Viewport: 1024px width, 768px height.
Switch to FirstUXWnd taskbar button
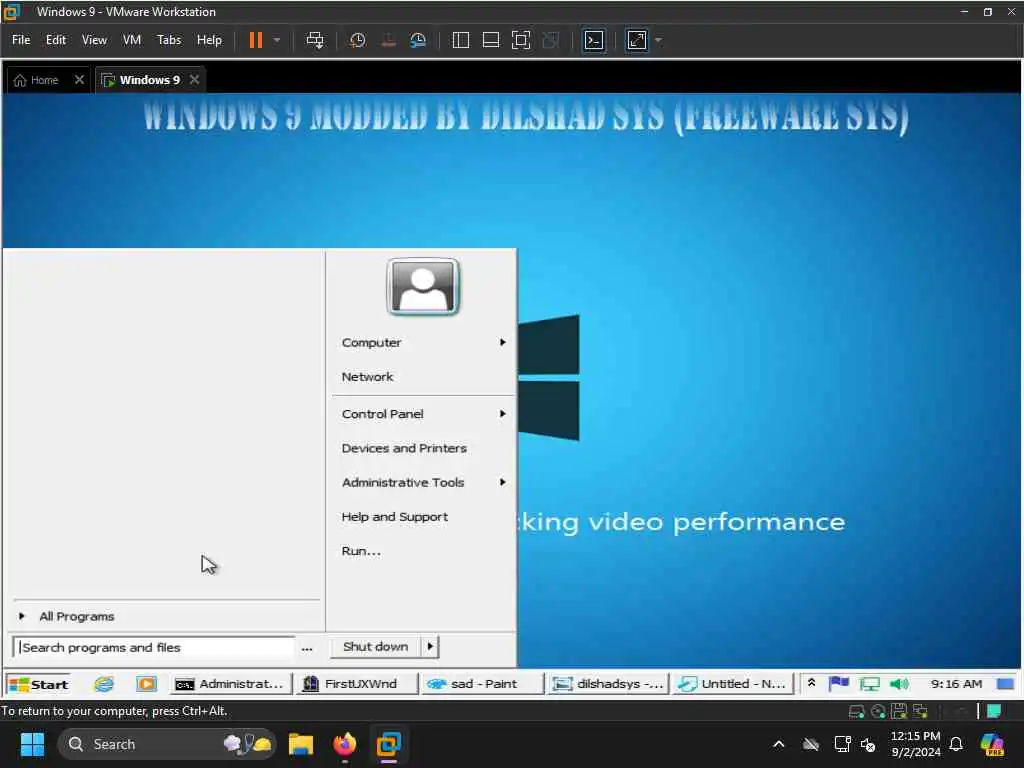point(357,684)
